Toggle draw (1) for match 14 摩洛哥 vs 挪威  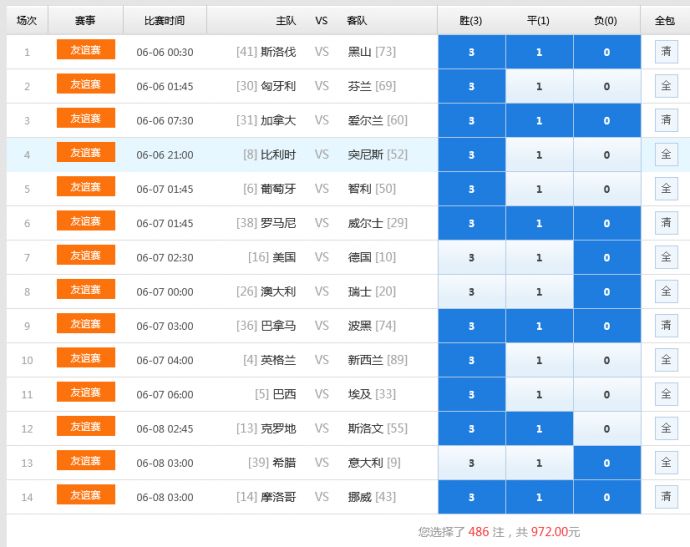[539, 497]
